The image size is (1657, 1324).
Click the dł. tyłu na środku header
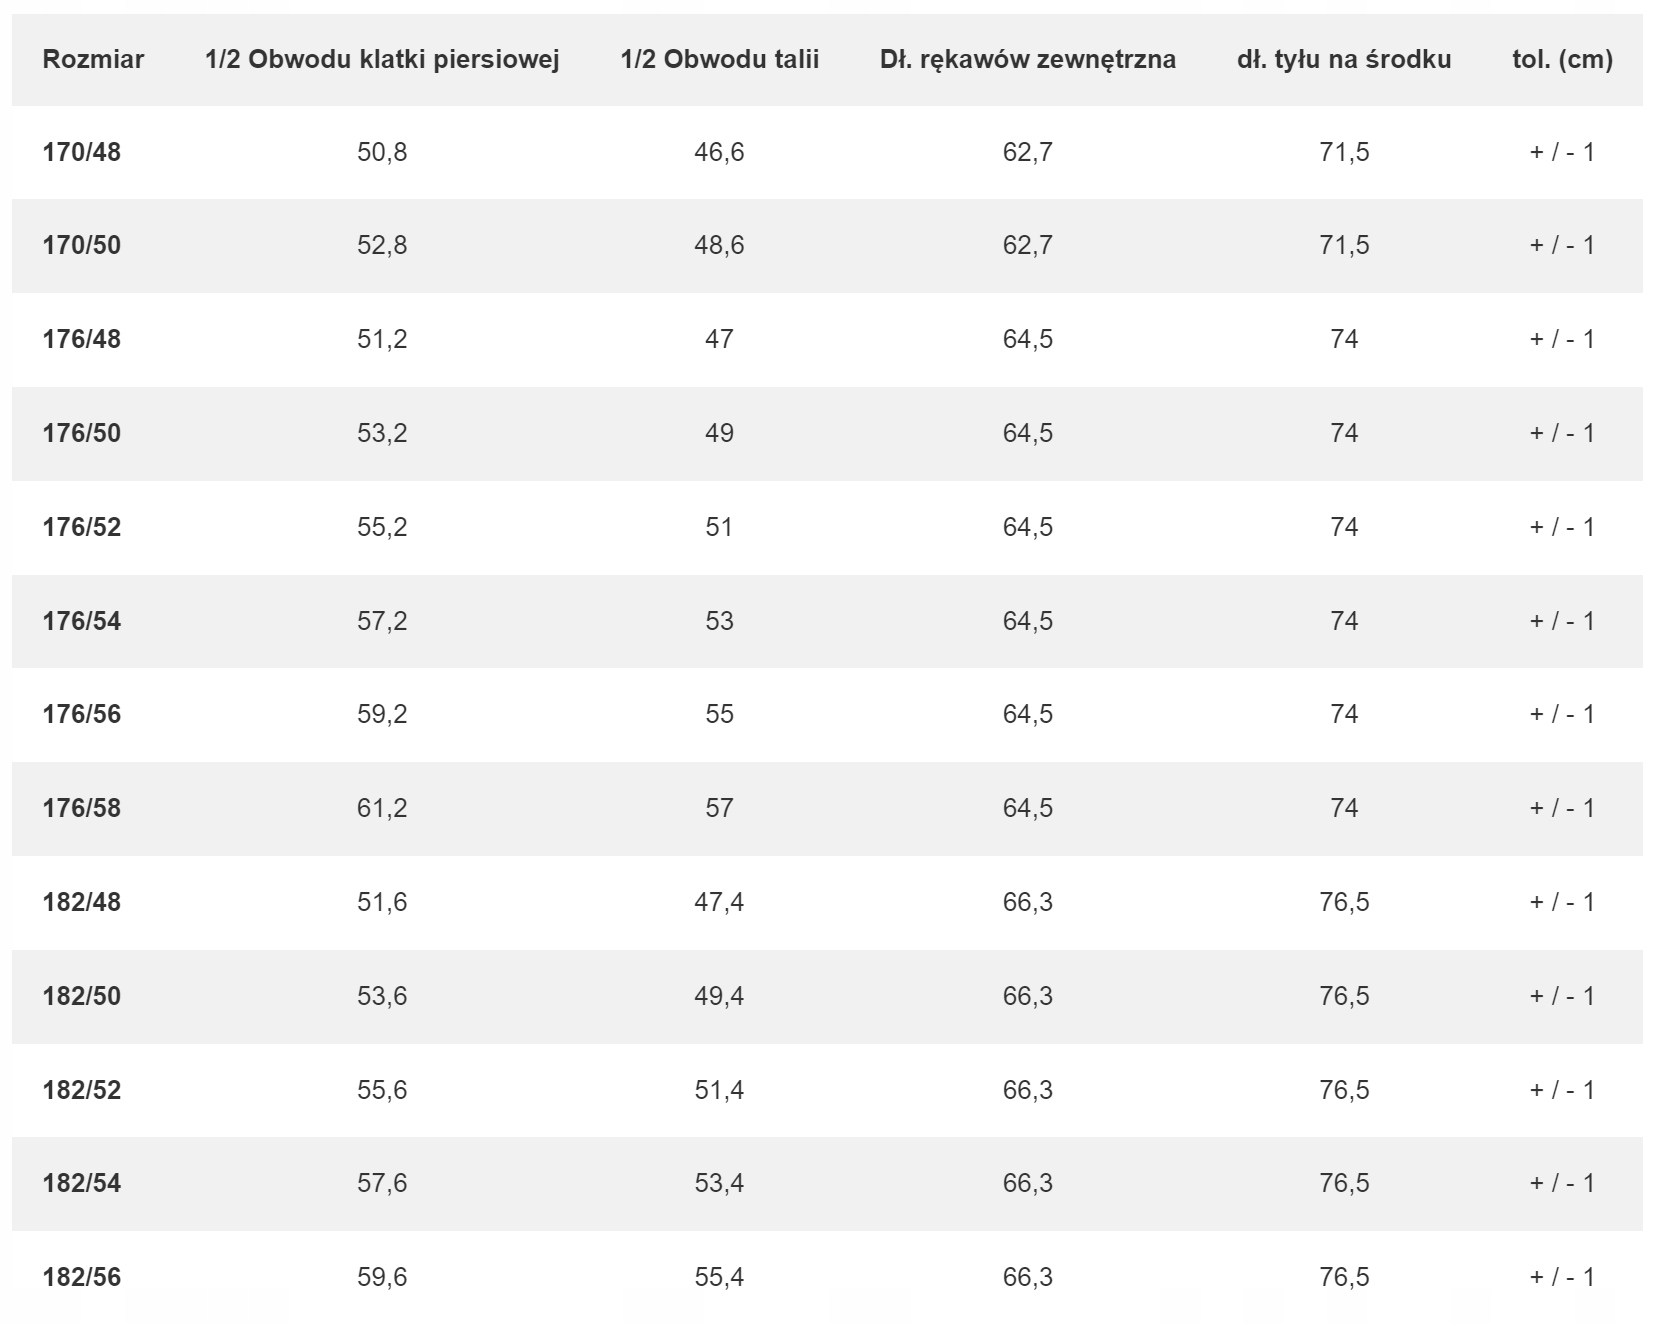1344,59
